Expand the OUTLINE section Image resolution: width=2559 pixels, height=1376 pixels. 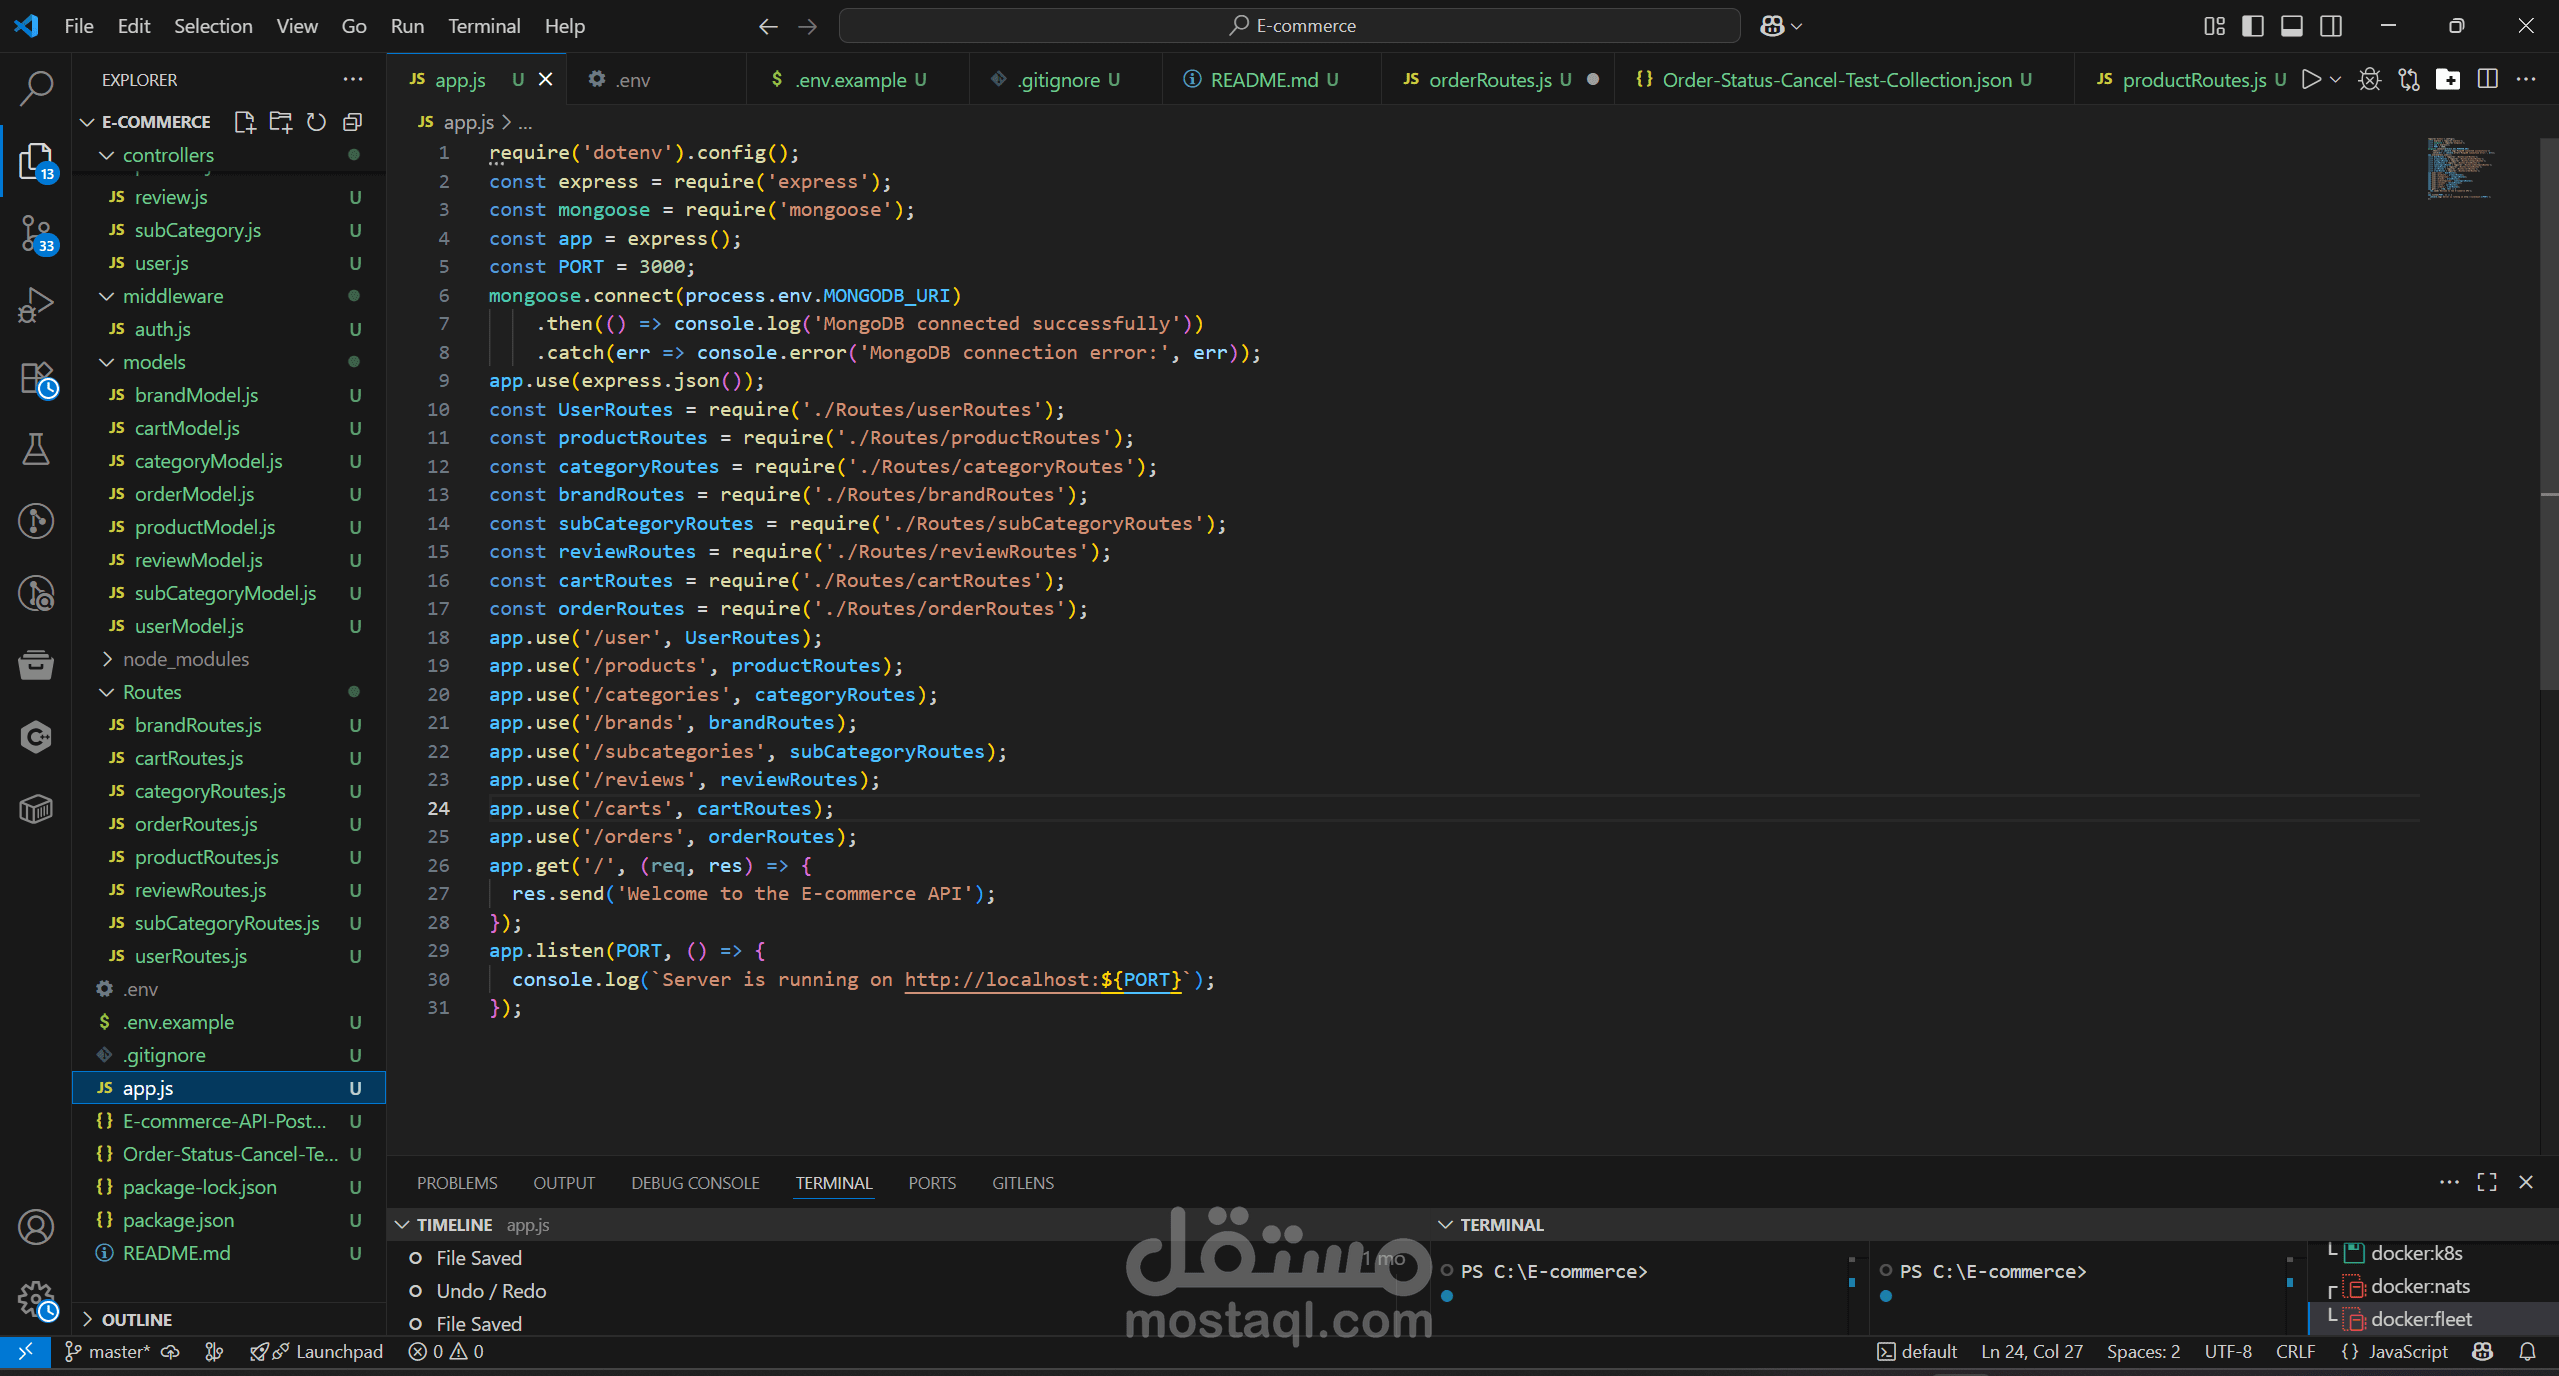(137, 1319)
